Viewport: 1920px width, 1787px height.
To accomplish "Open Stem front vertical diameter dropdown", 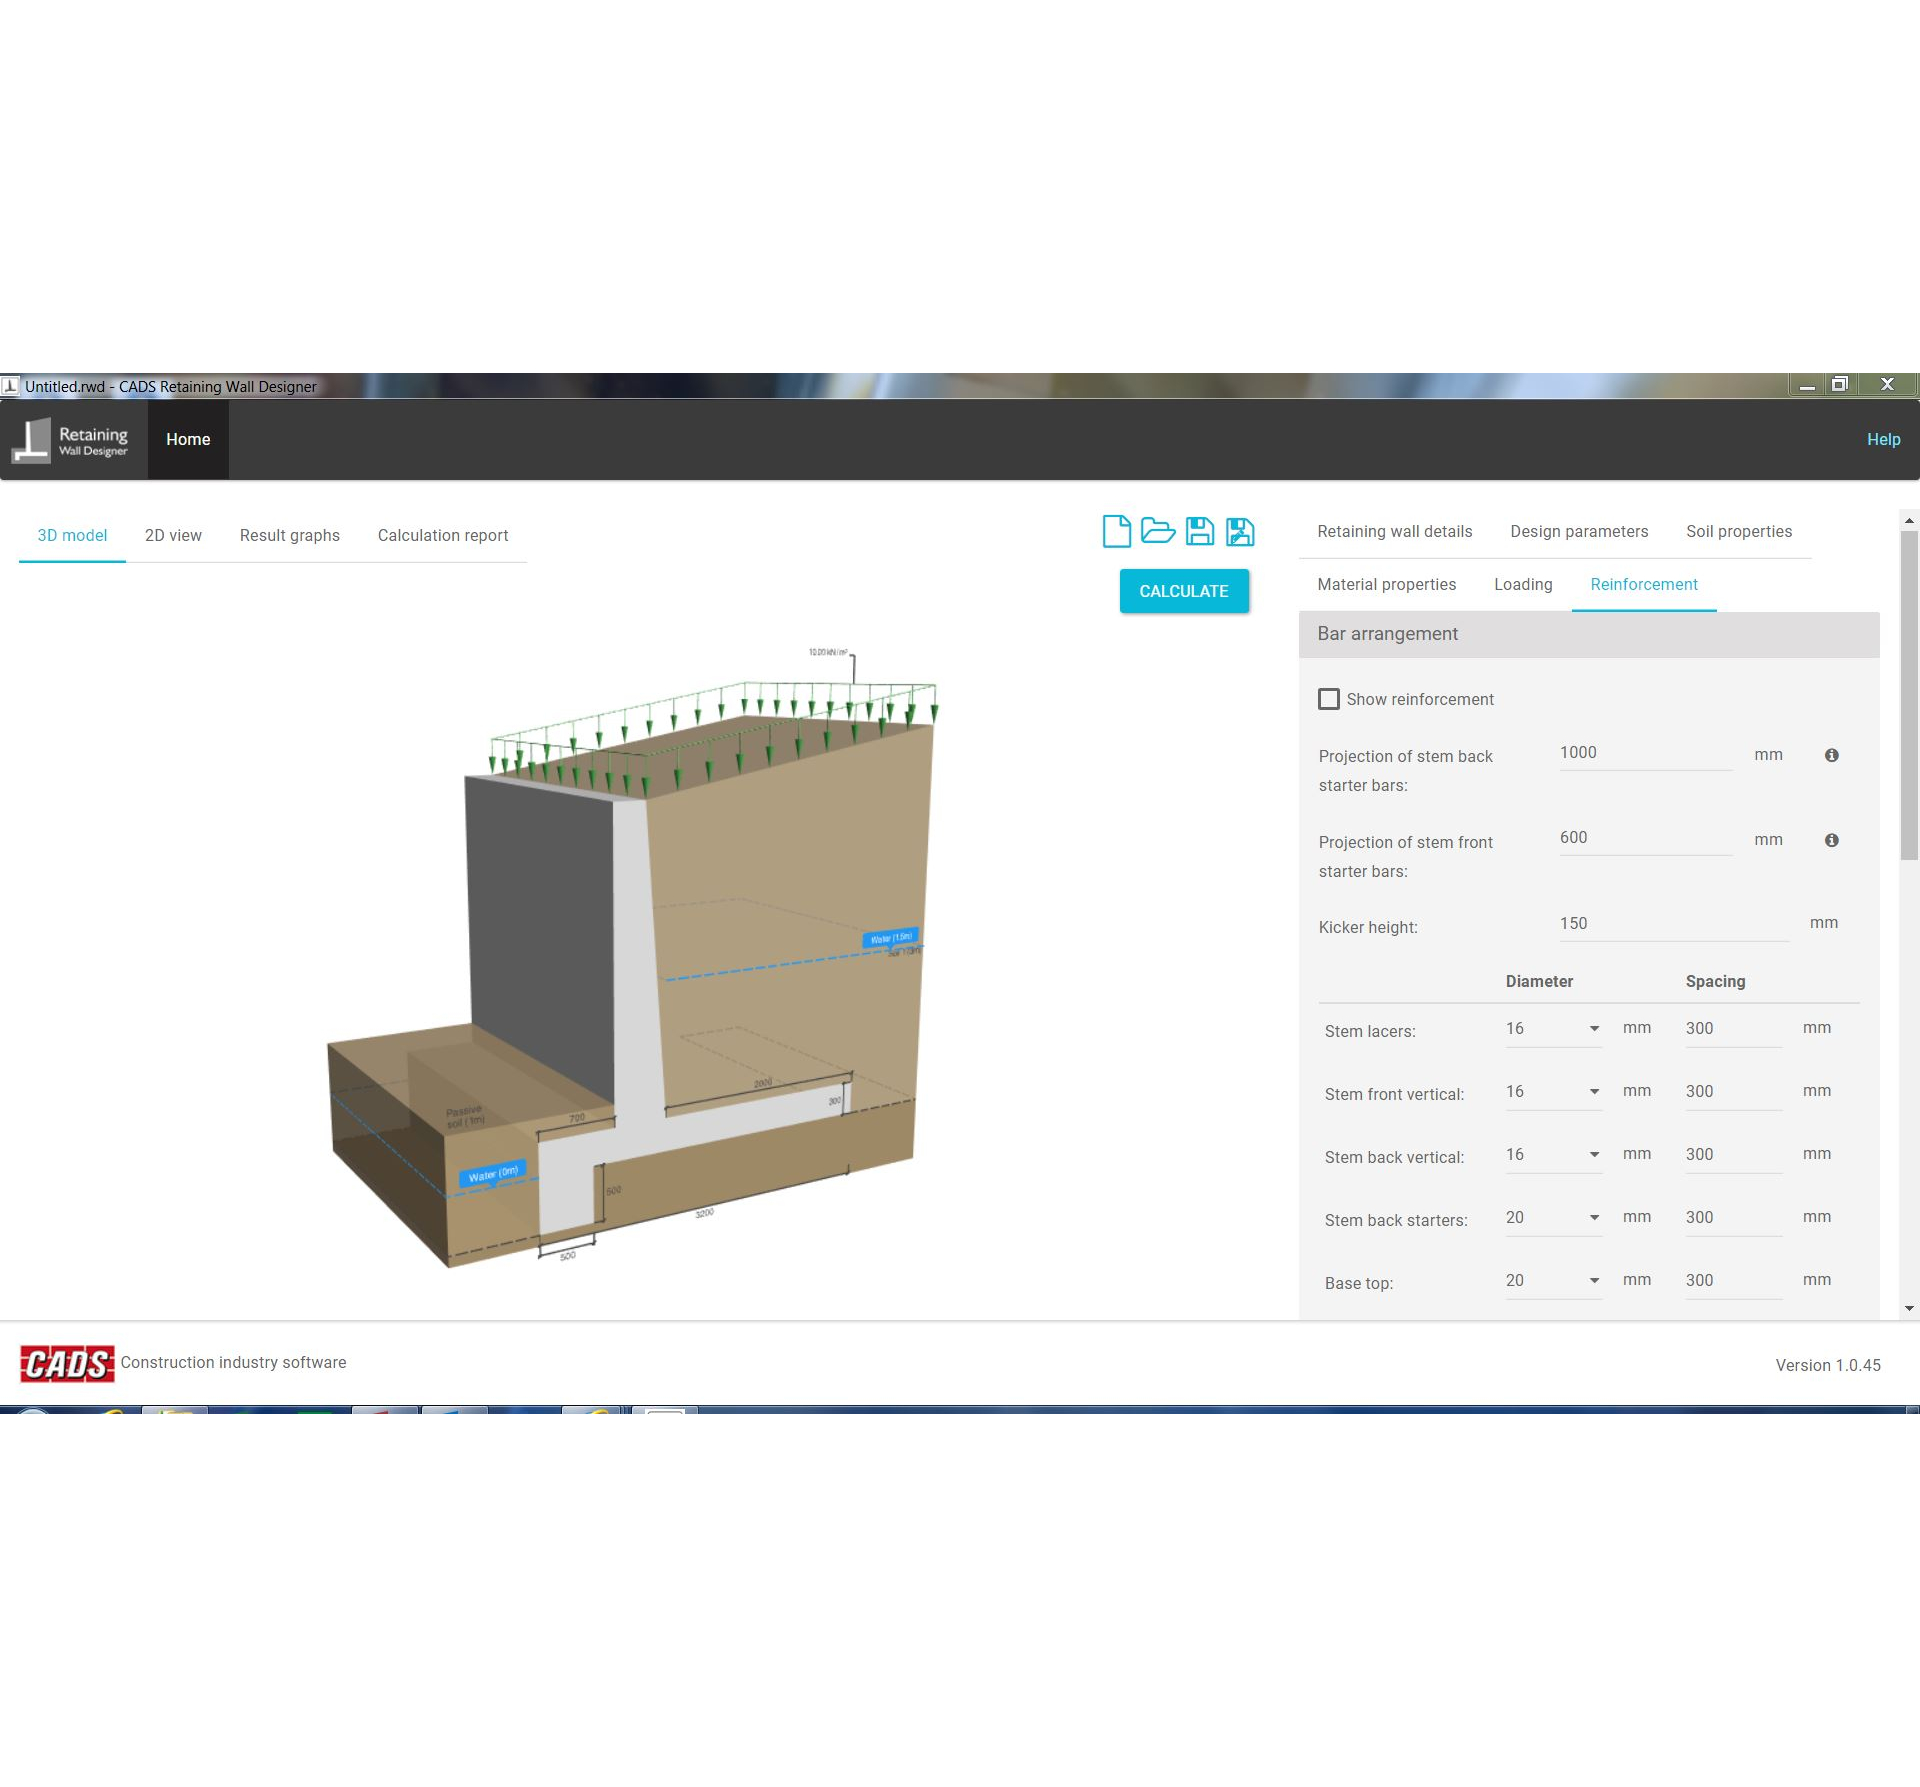I will click(x=1553, y=1092).
